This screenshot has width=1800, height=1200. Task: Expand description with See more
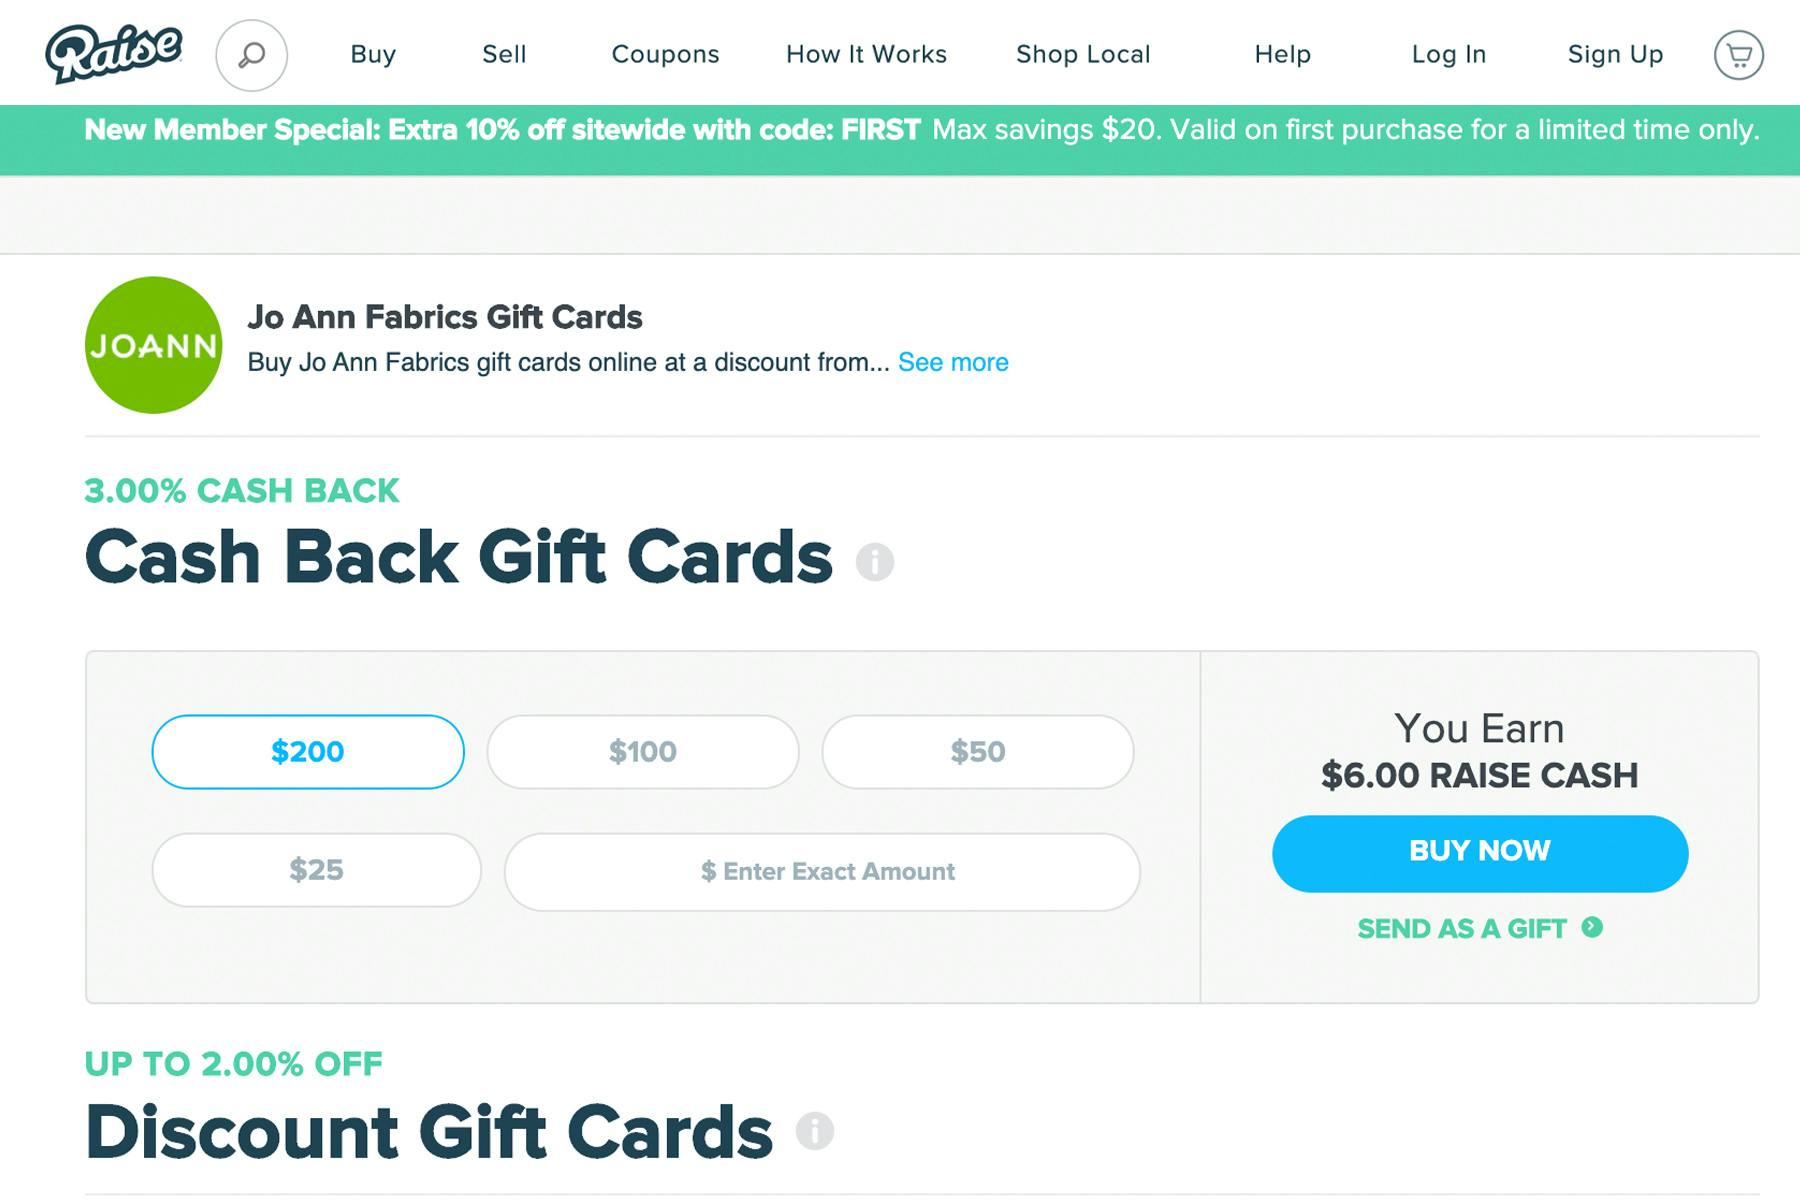point(953,362)
